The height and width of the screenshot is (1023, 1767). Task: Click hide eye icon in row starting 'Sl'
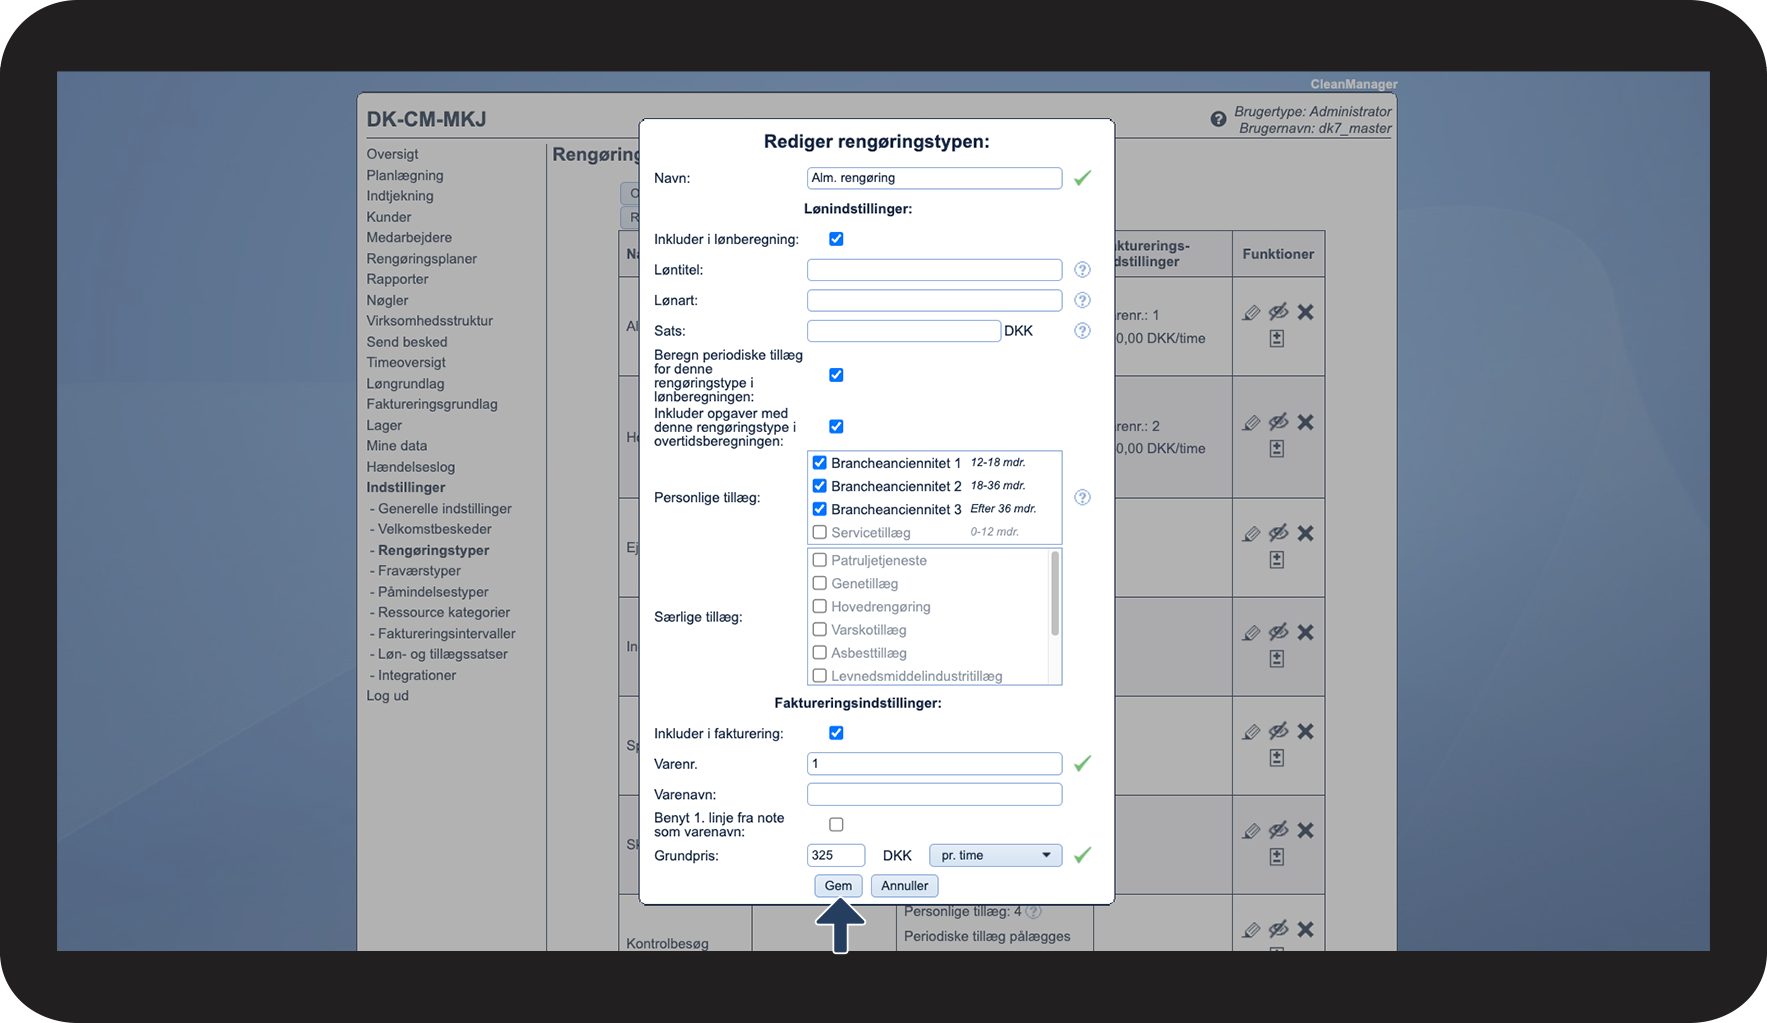(x=1278, y=830)
